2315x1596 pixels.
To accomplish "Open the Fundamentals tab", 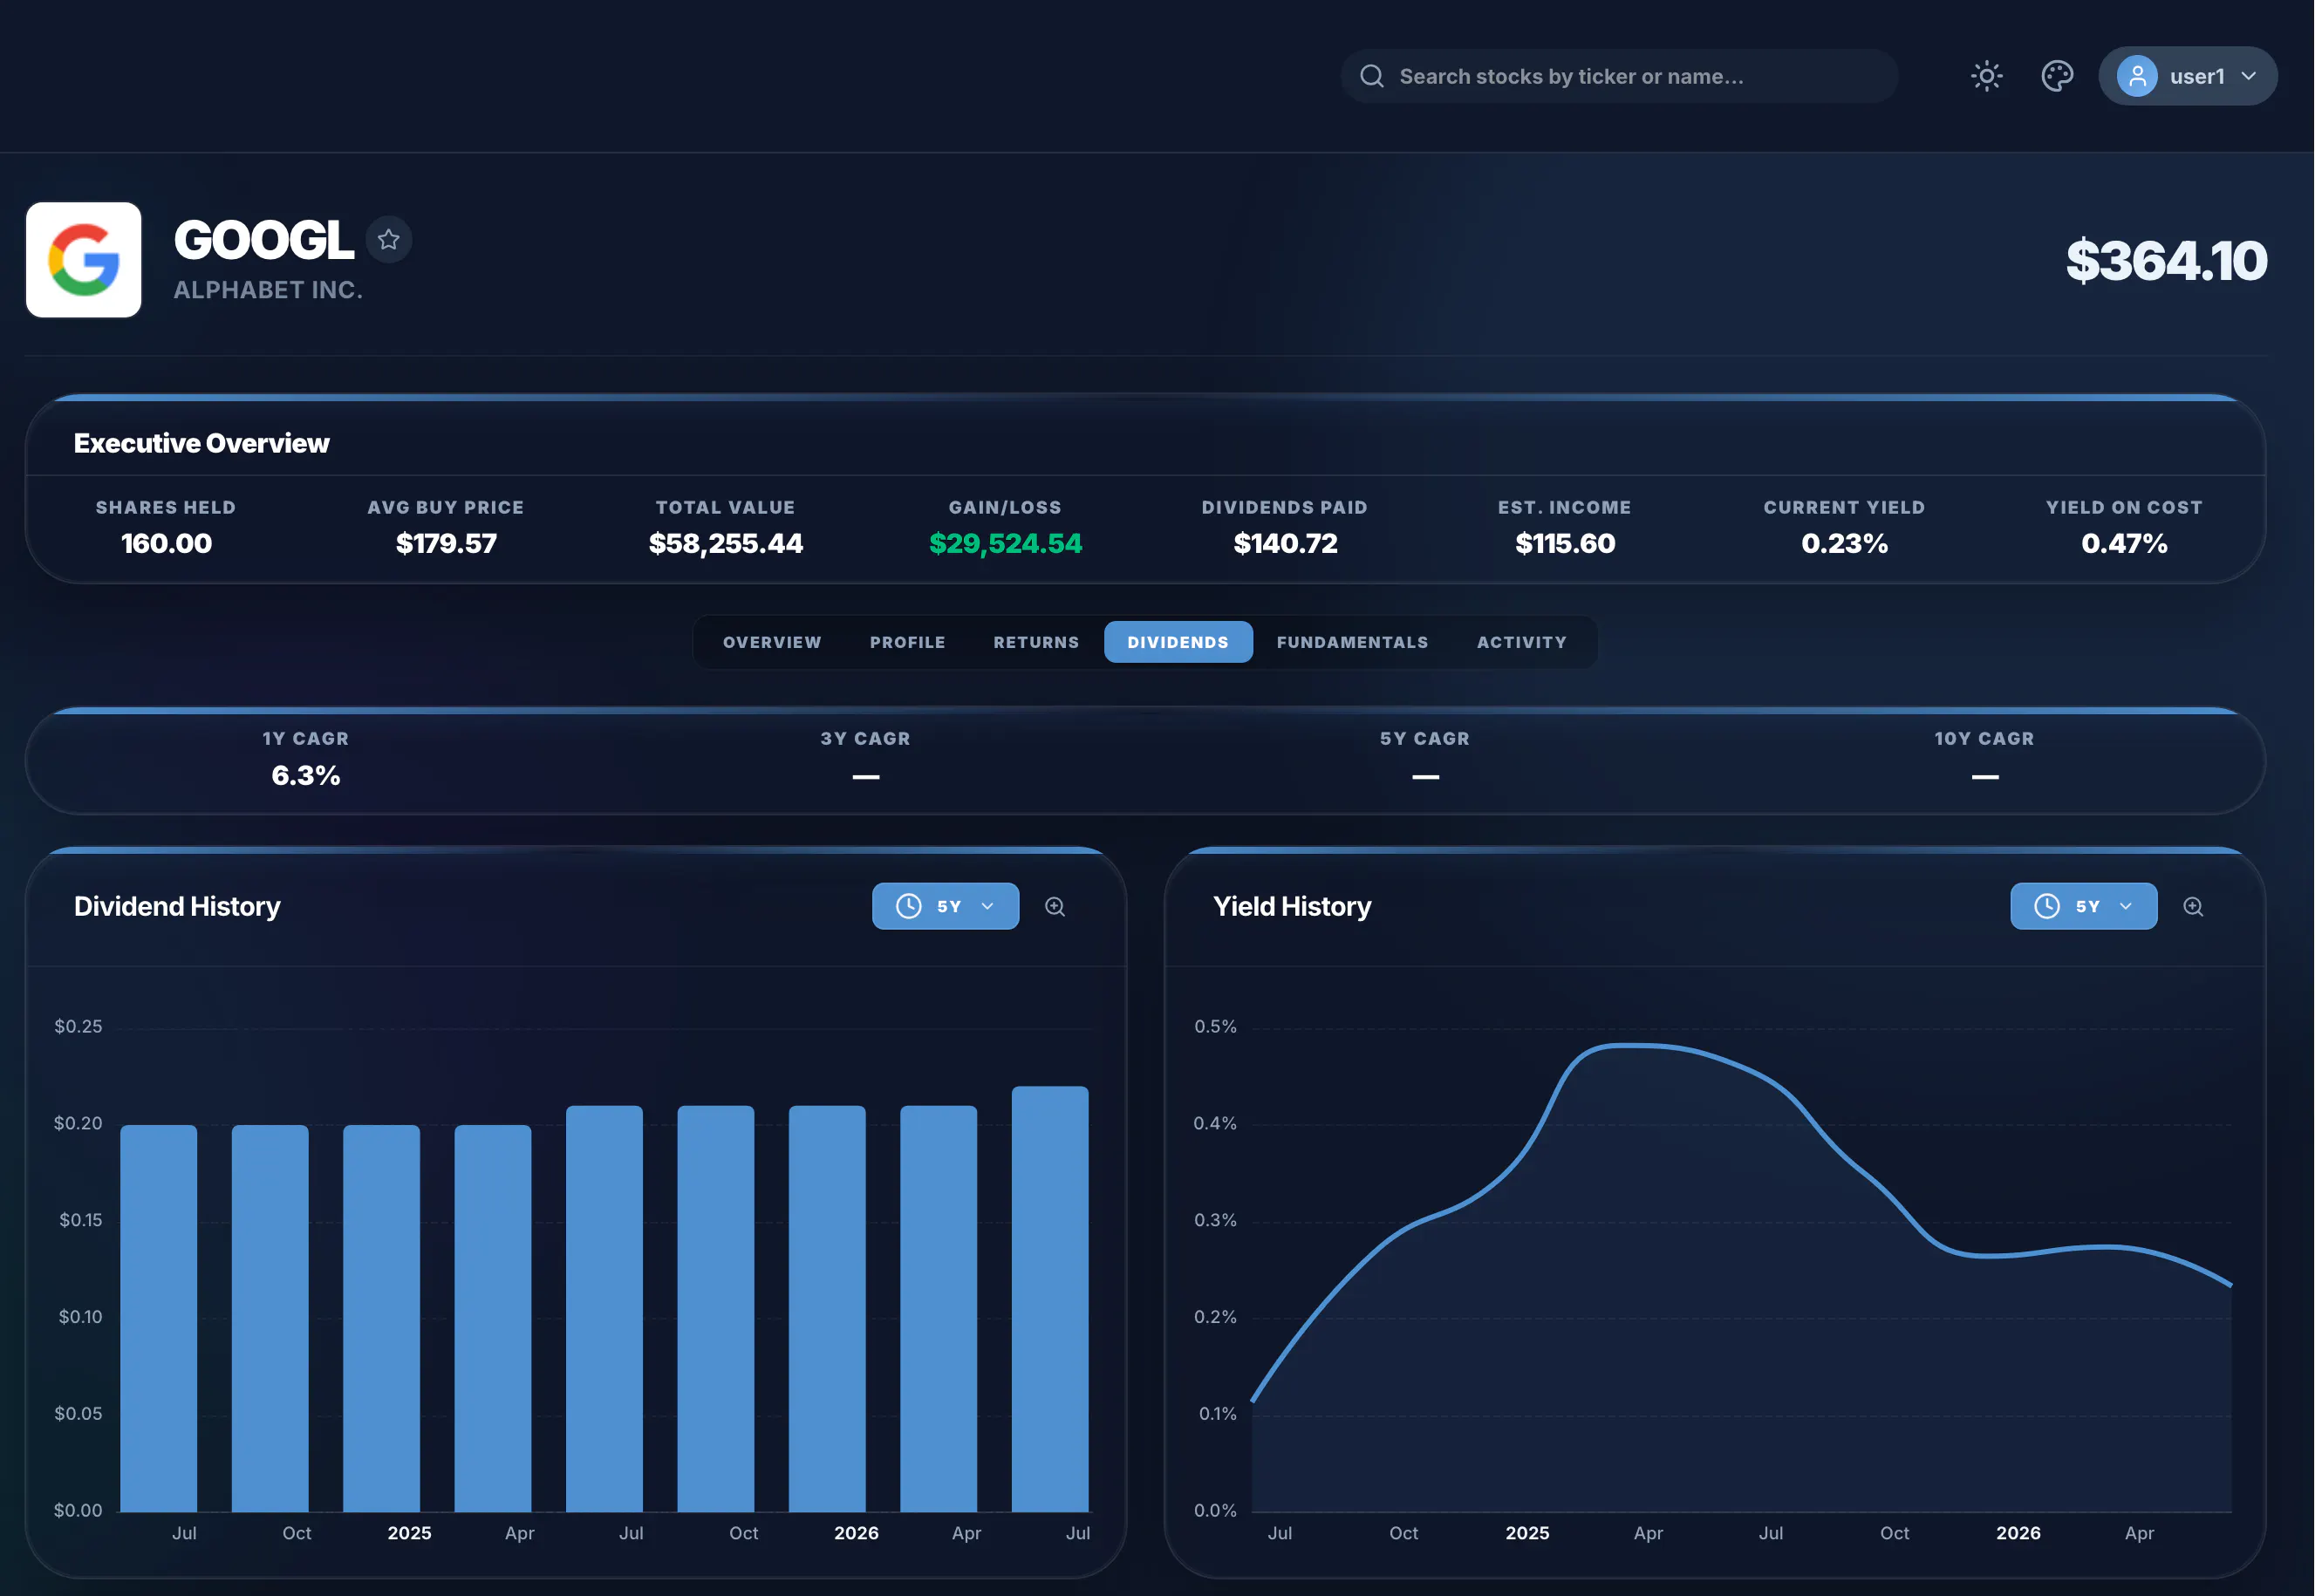I will [x=1352, y=642].
